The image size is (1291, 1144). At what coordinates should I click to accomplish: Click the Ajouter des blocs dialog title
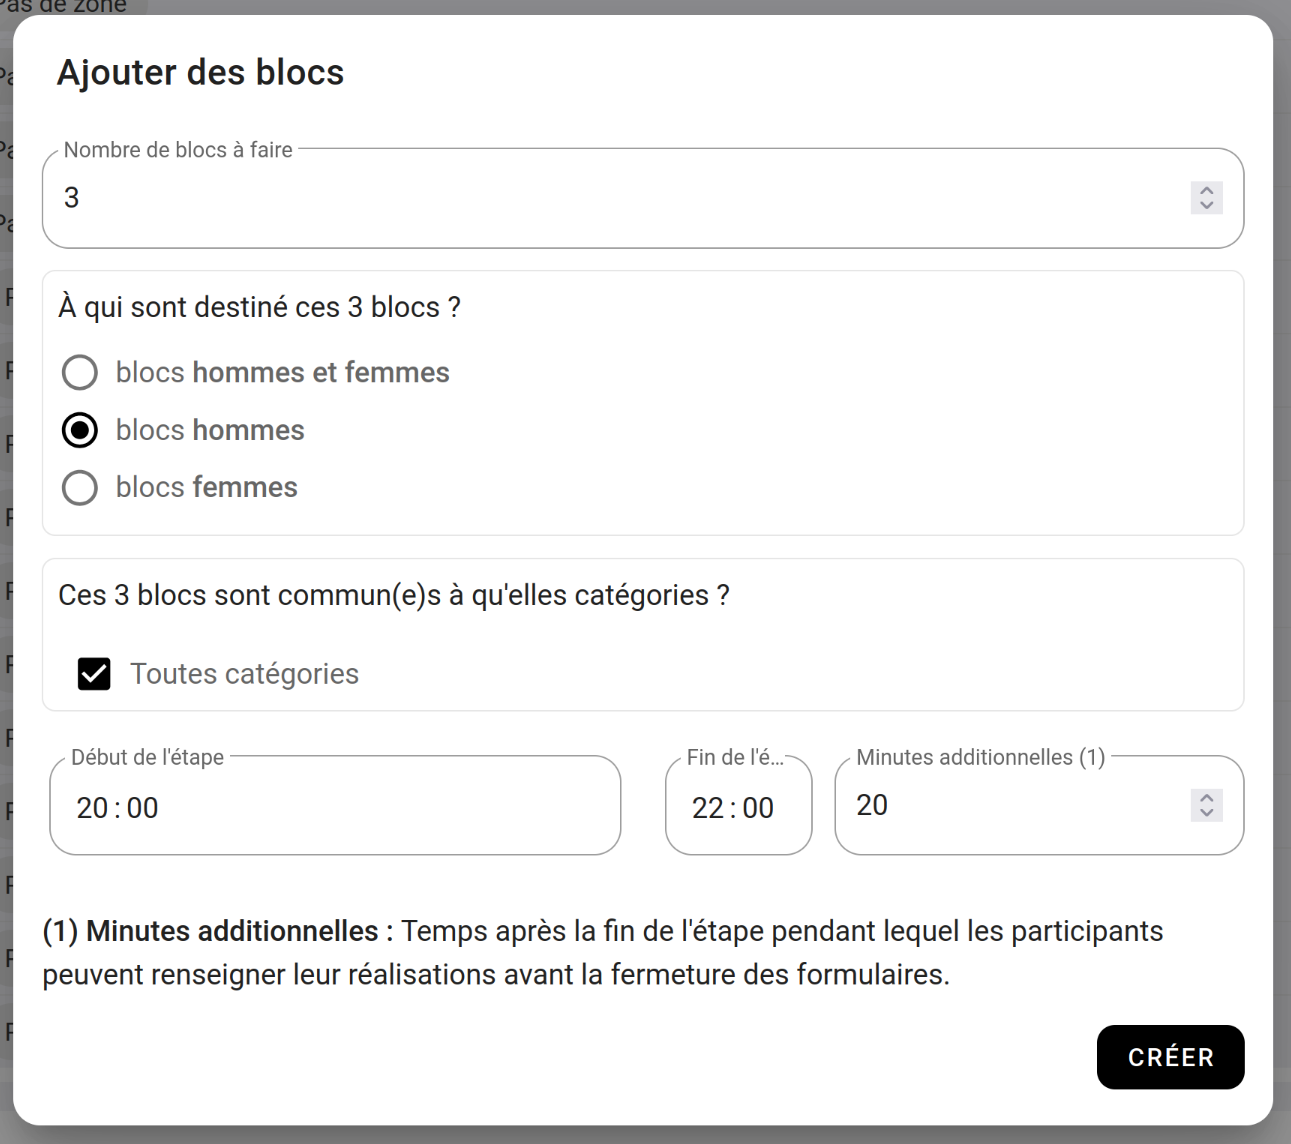click(200, 73)
